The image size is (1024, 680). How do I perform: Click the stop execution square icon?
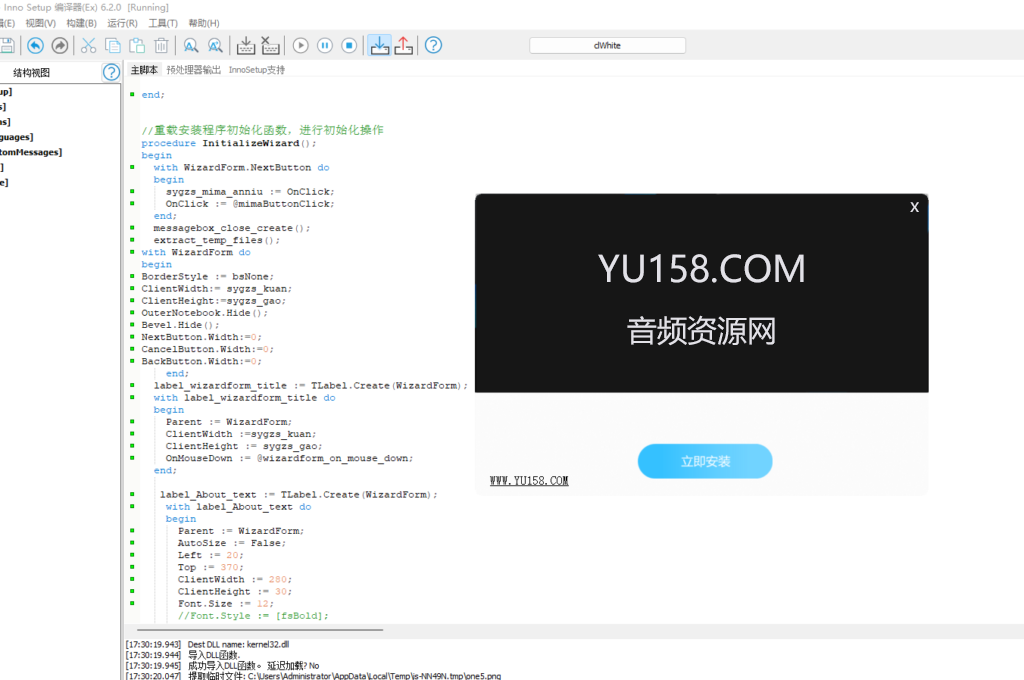pyautogui.click(x=349, y=45)
